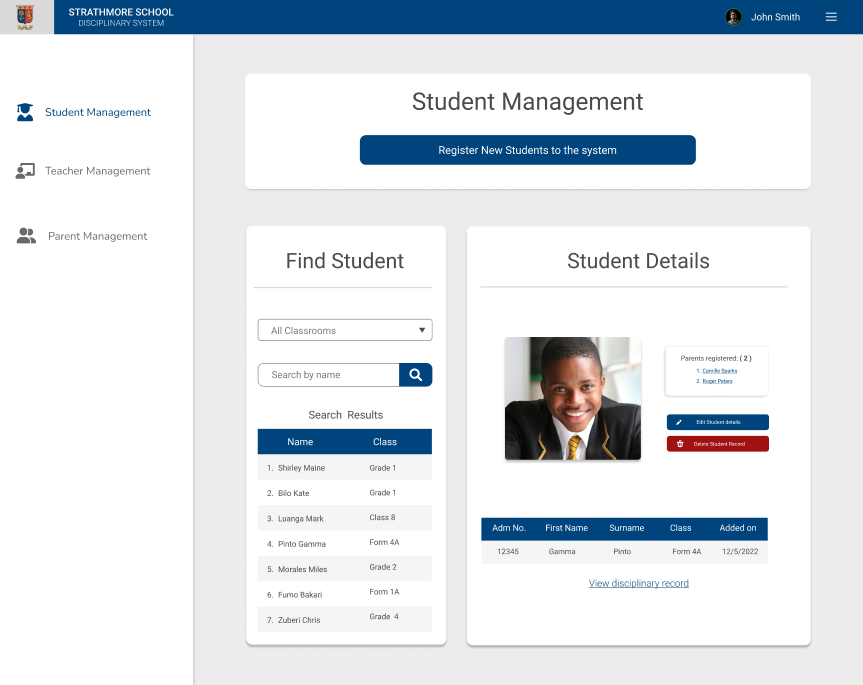Open the All Classrooms dropdown
The height and width of the screenshot is (685, 863).
(x=344, y=329)
